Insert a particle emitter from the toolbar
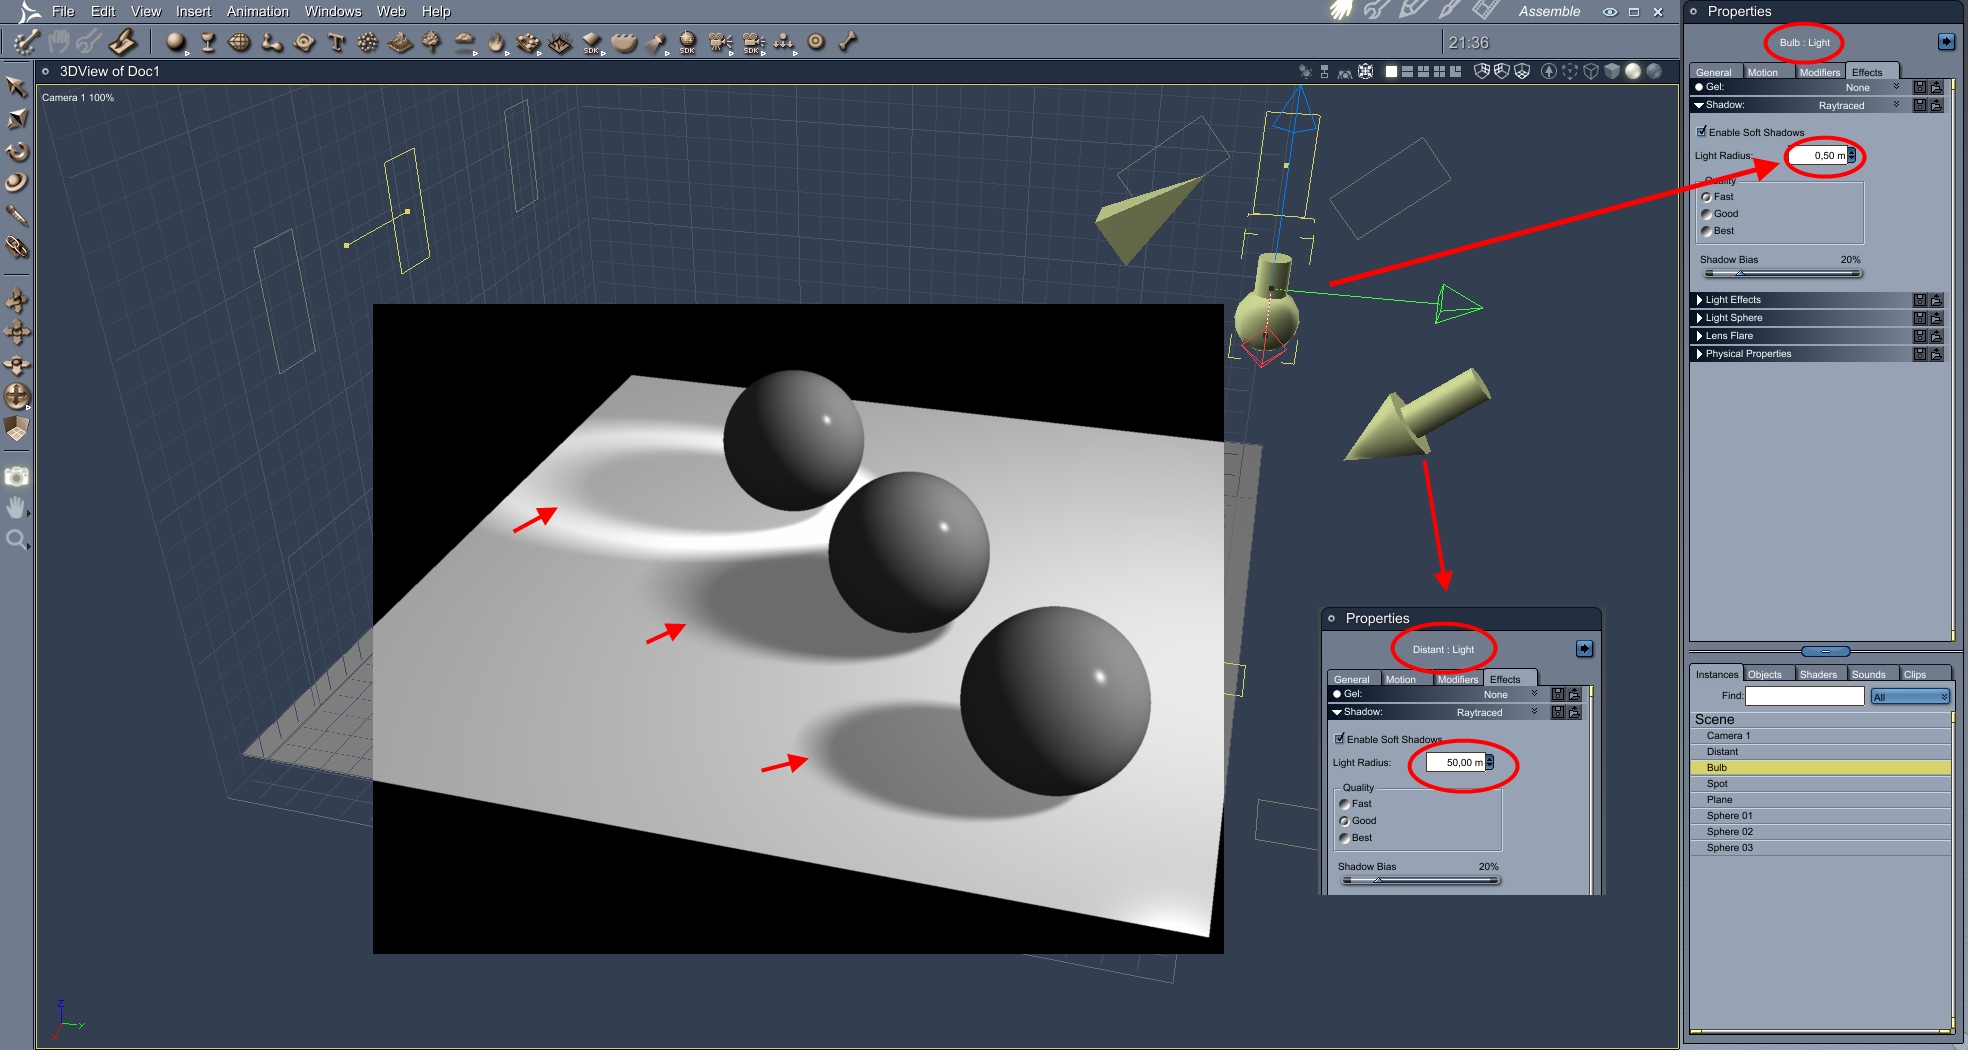1968x1050 pixels. pos(368,42)
